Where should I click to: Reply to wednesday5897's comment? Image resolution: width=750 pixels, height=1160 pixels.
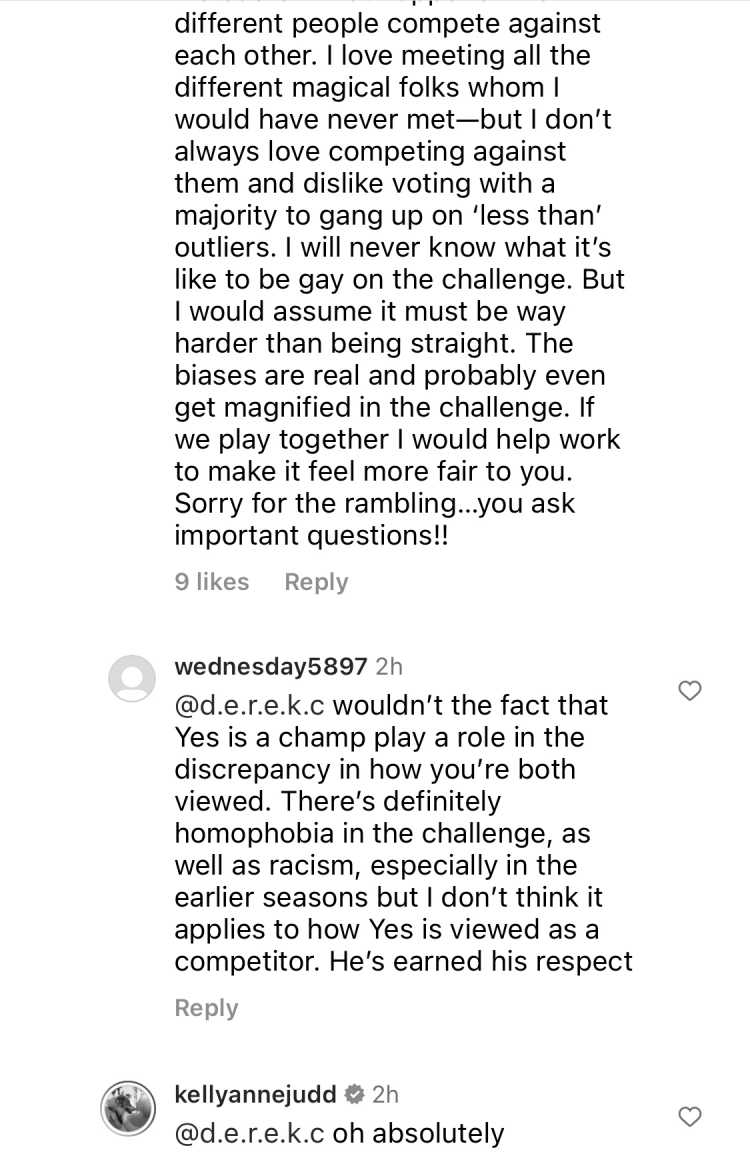coord(206,1008)
